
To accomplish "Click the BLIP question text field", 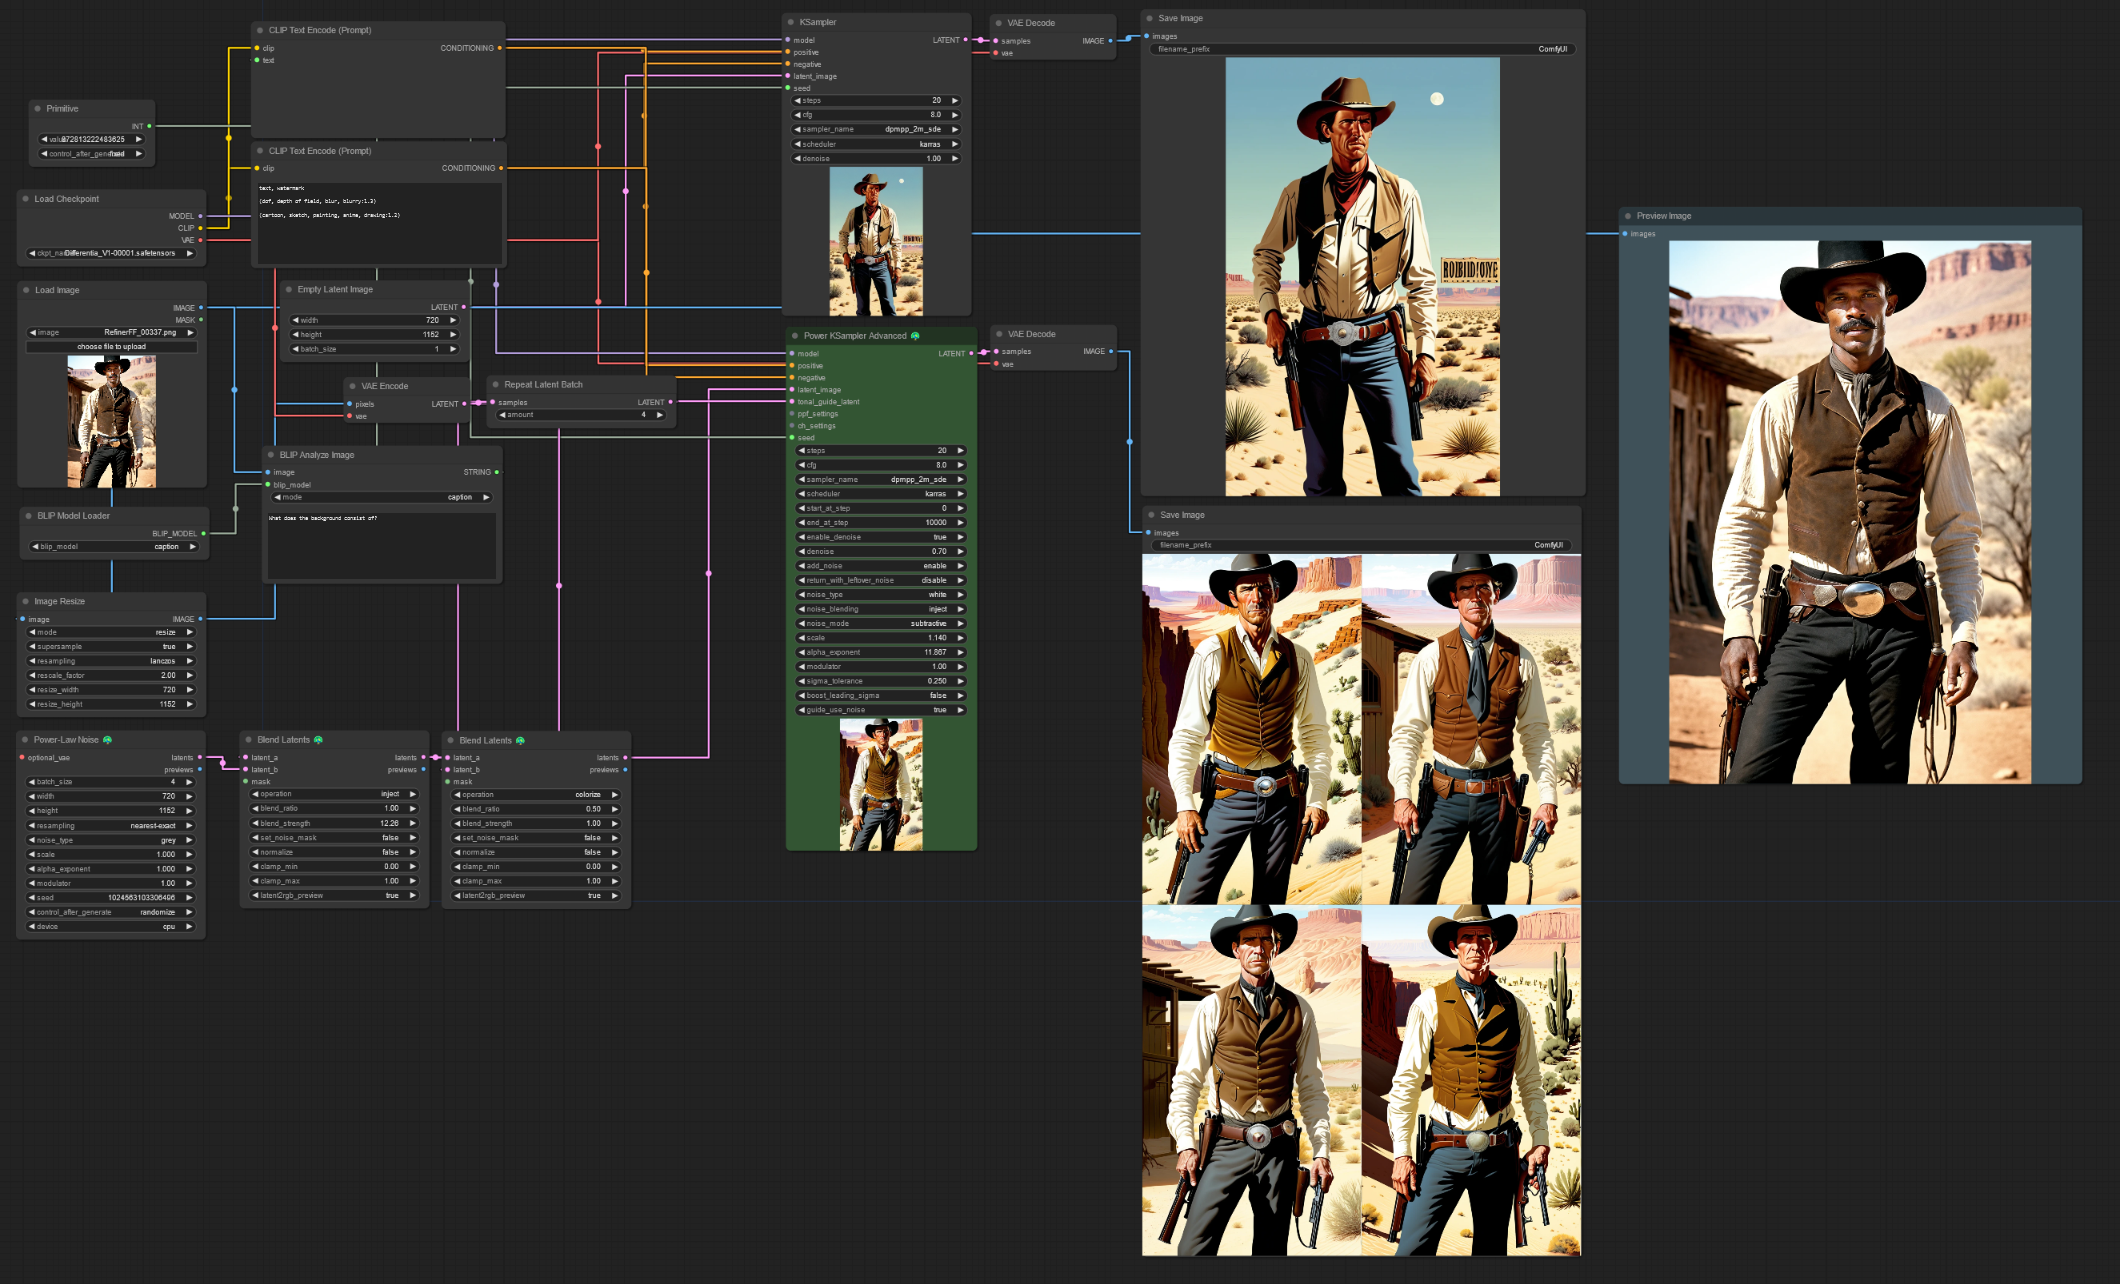I will point(381,545).
